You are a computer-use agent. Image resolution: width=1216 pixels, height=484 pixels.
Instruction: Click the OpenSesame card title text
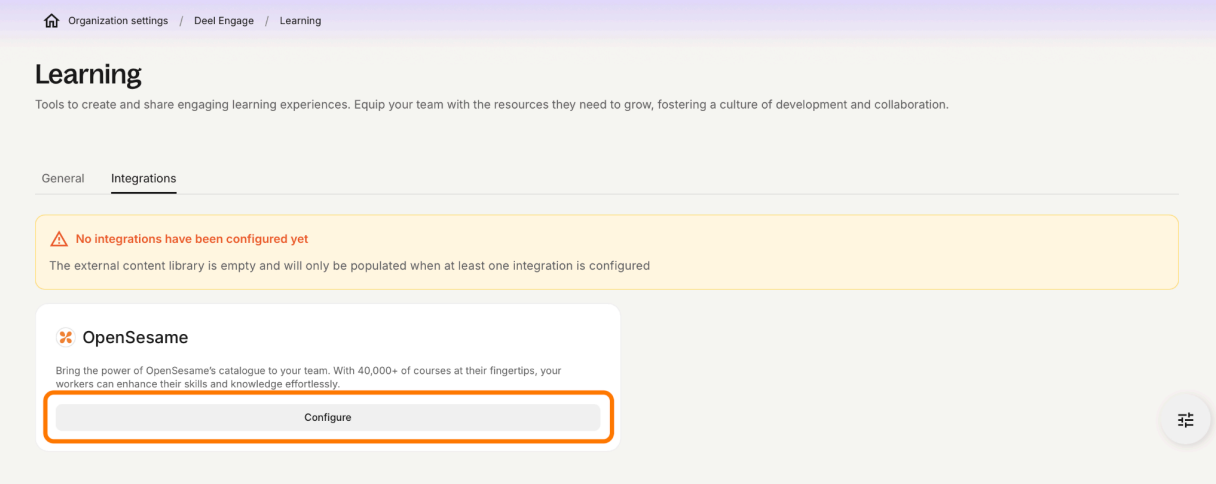click(x=135, y=338)
